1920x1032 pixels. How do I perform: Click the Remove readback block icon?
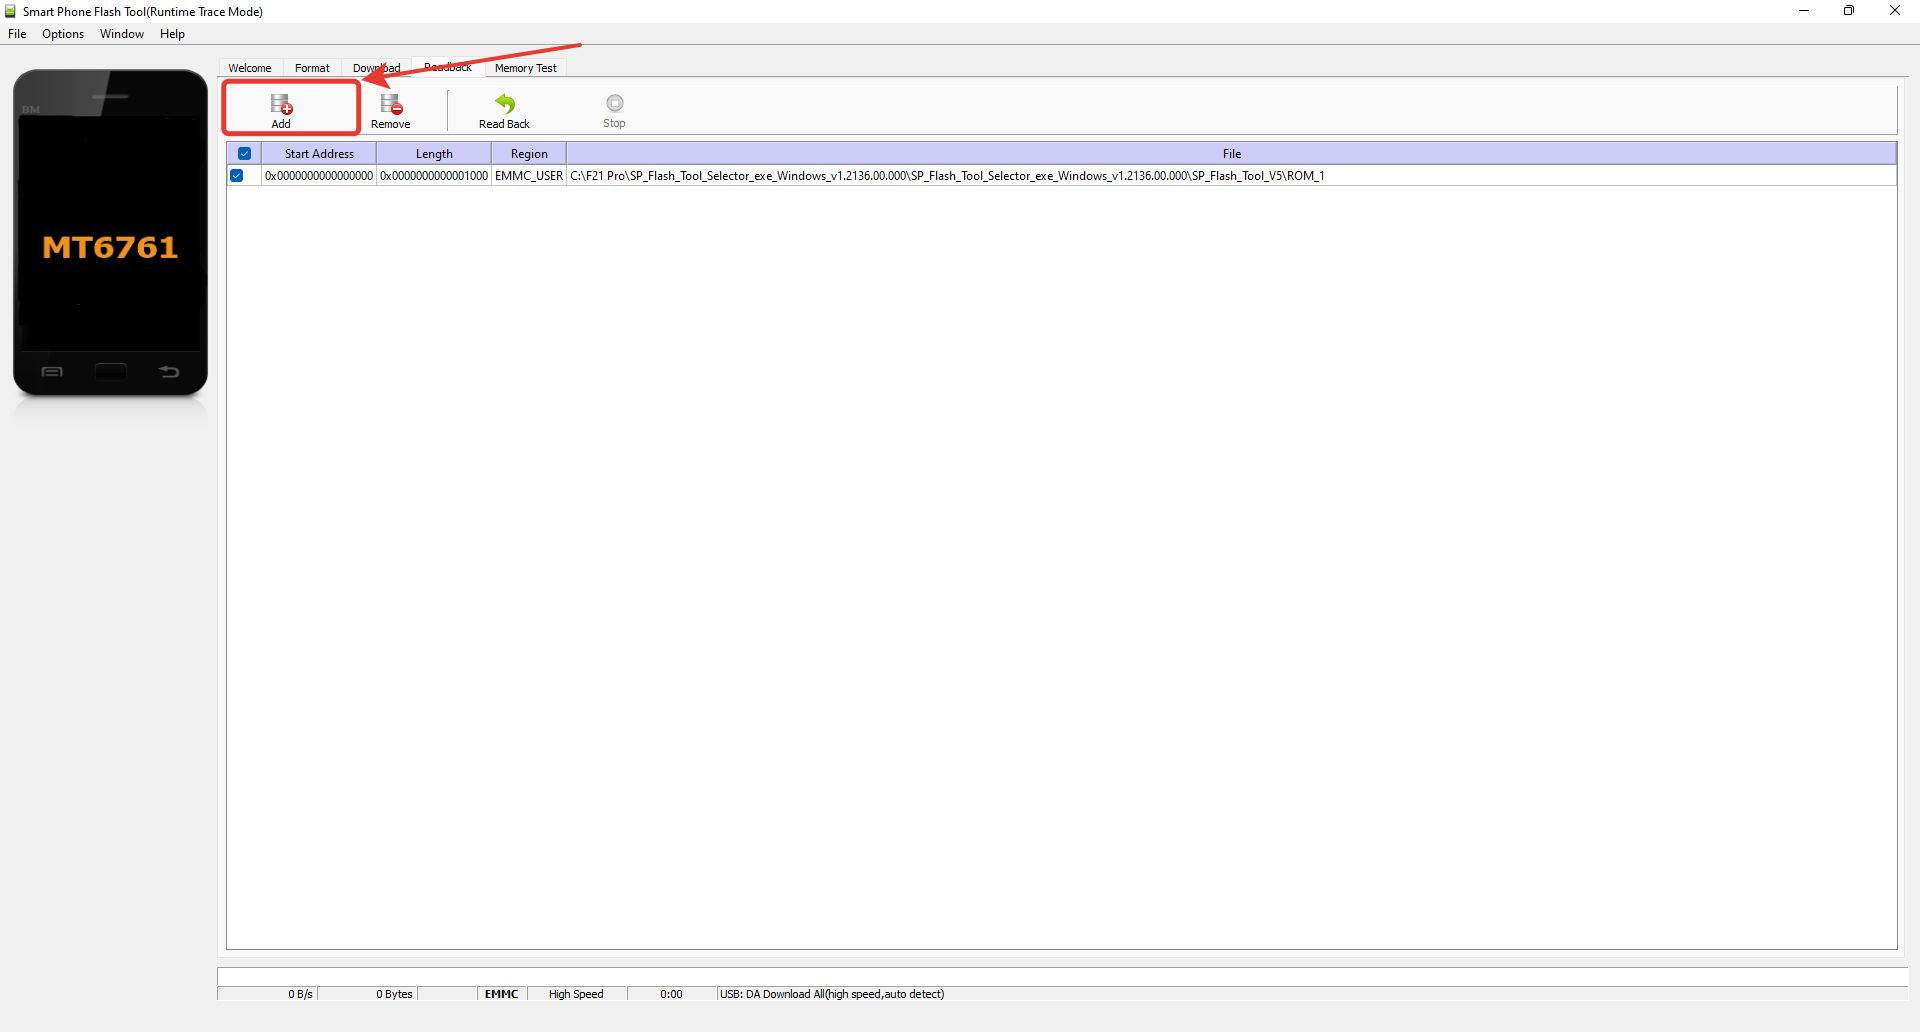(x=390, y=108)
